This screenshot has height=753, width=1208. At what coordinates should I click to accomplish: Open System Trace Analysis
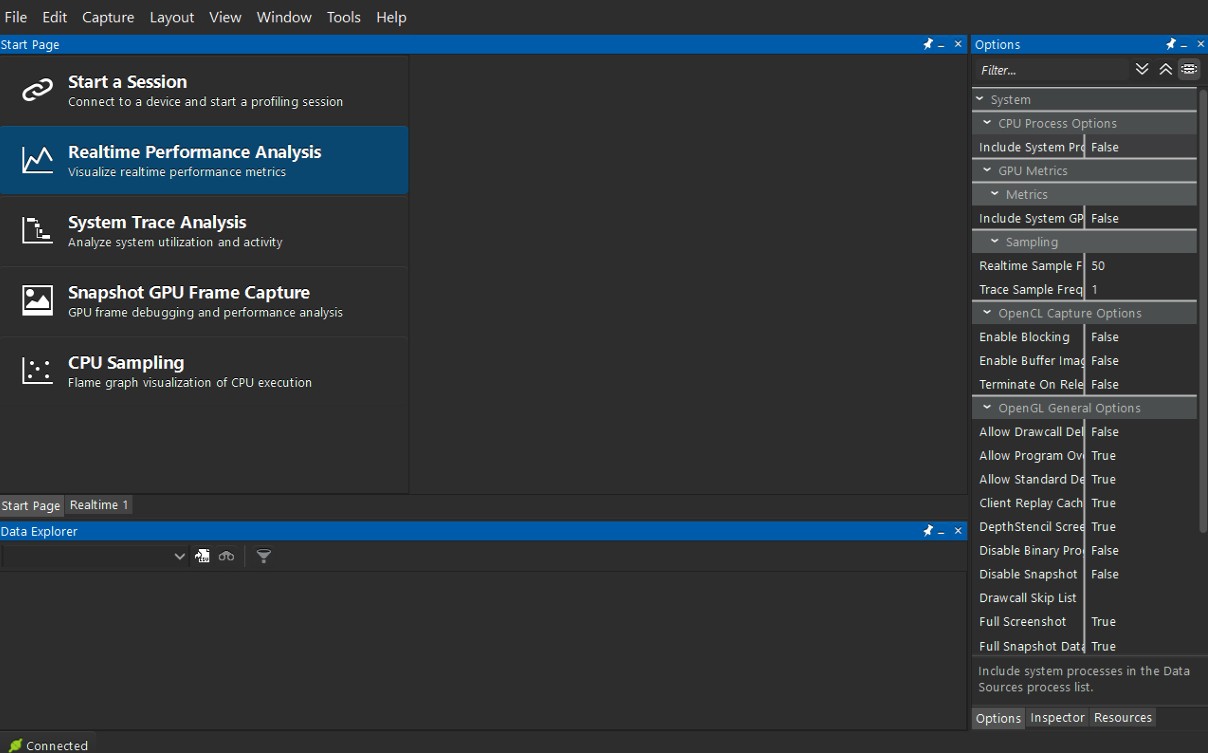coord(204,231)
